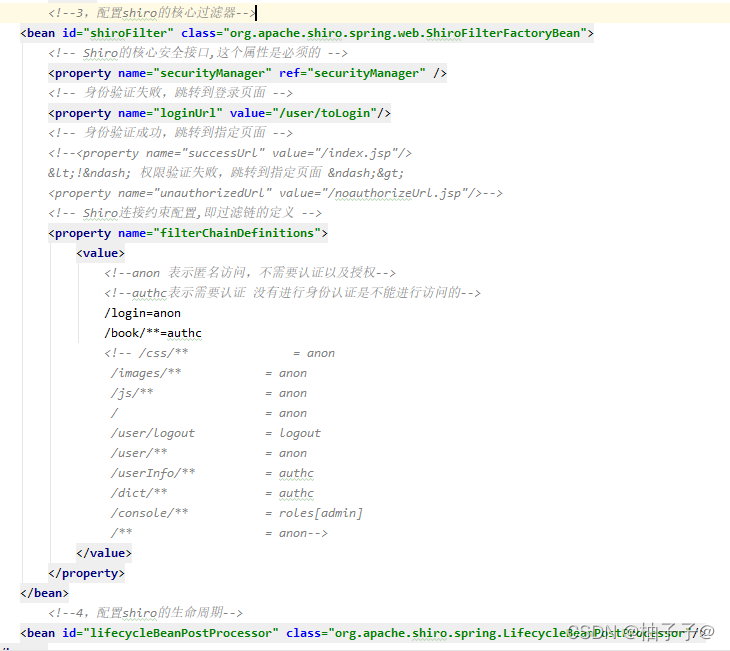Click the /dict/** = authc line
730x651 pixels.
pos(212,493)
